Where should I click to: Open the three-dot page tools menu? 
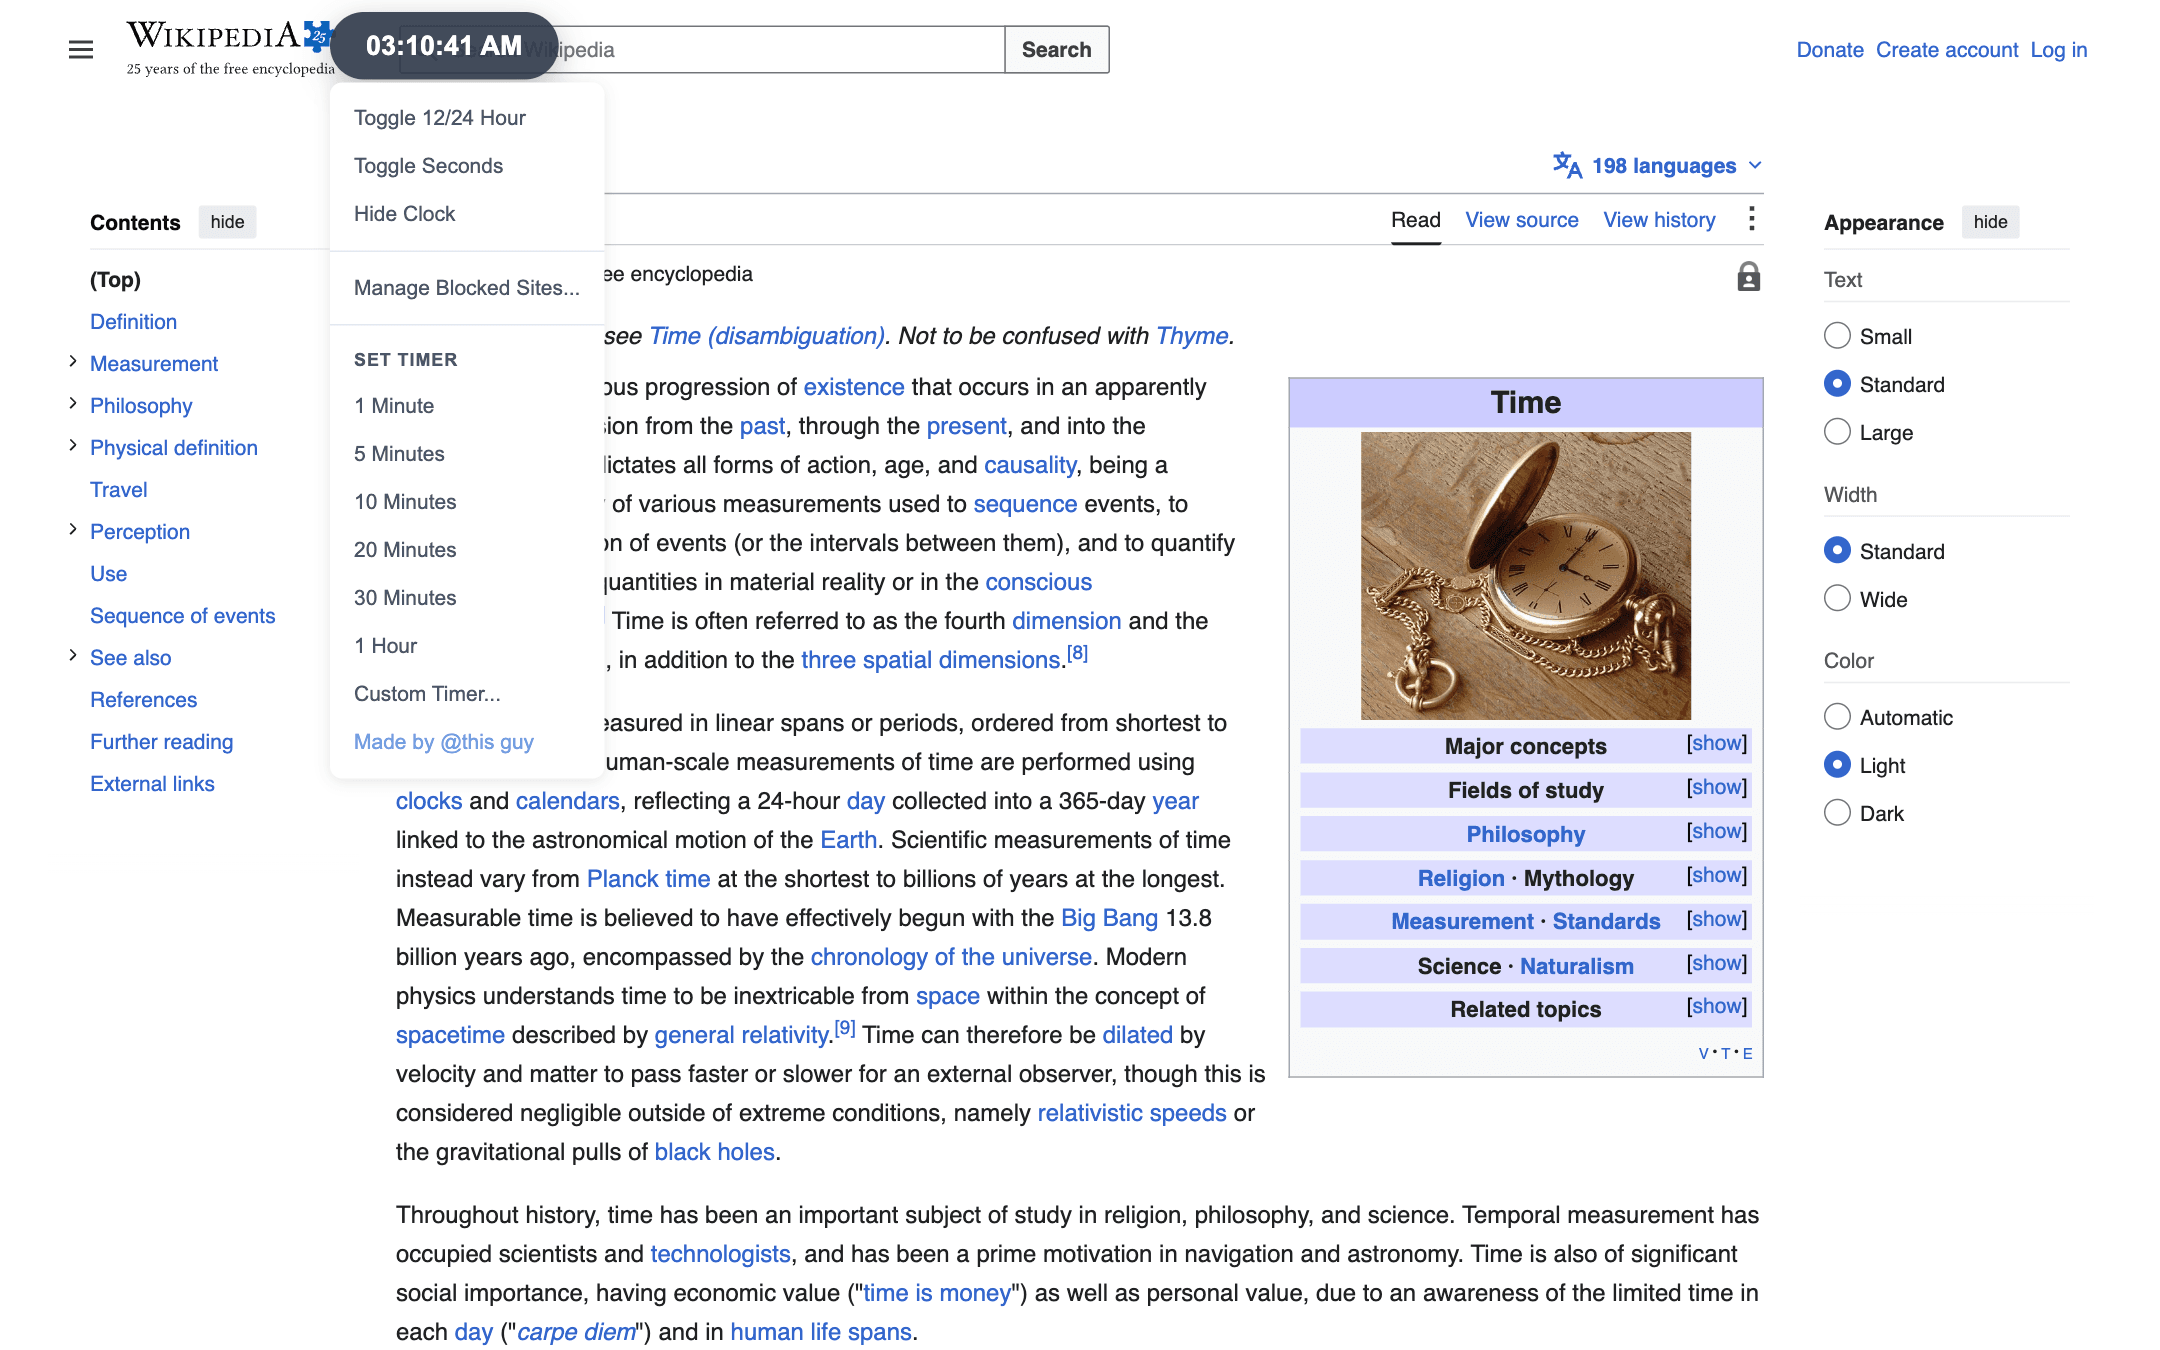pyautogui.click(x=1751, y=219)
